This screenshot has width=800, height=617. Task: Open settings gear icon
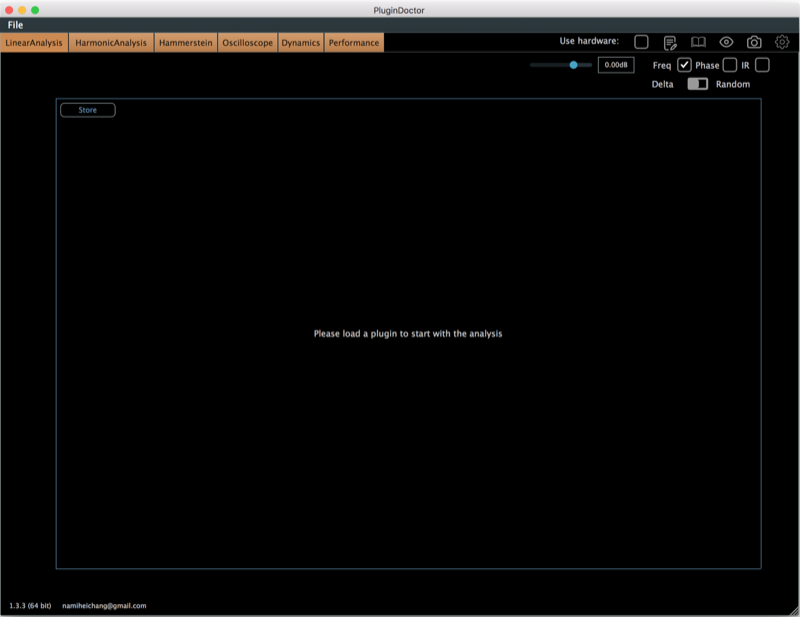tap(782, 42)
